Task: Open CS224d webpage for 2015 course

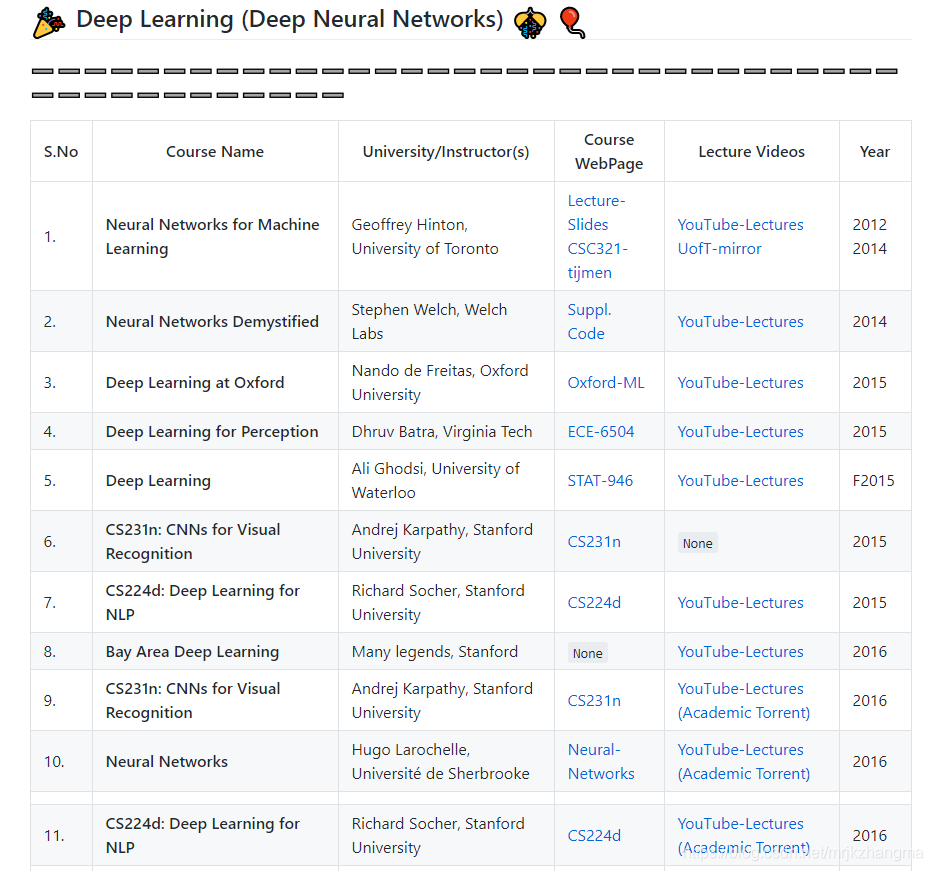Action: [594, 603]
